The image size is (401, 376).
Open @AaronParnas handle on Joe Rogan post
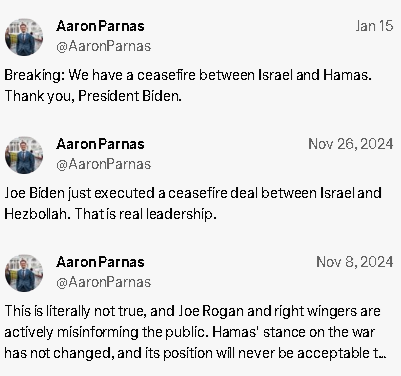tap(104, 282)
